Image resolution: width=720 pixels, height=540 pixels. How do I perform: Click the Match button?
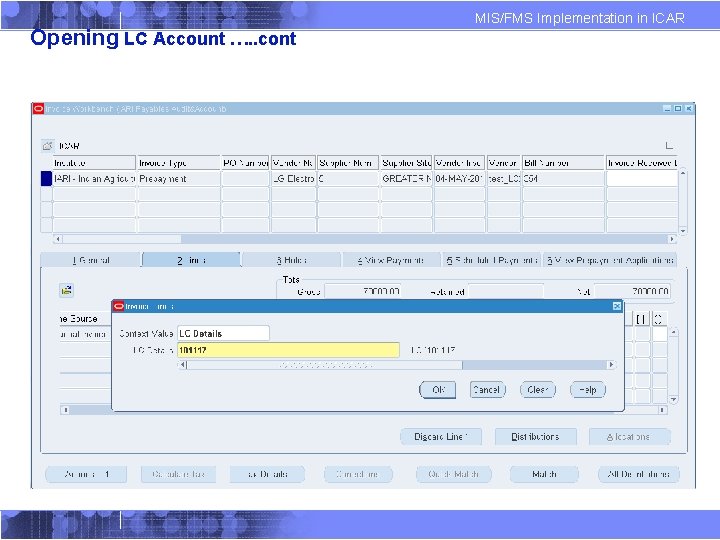tap(544, 474)
